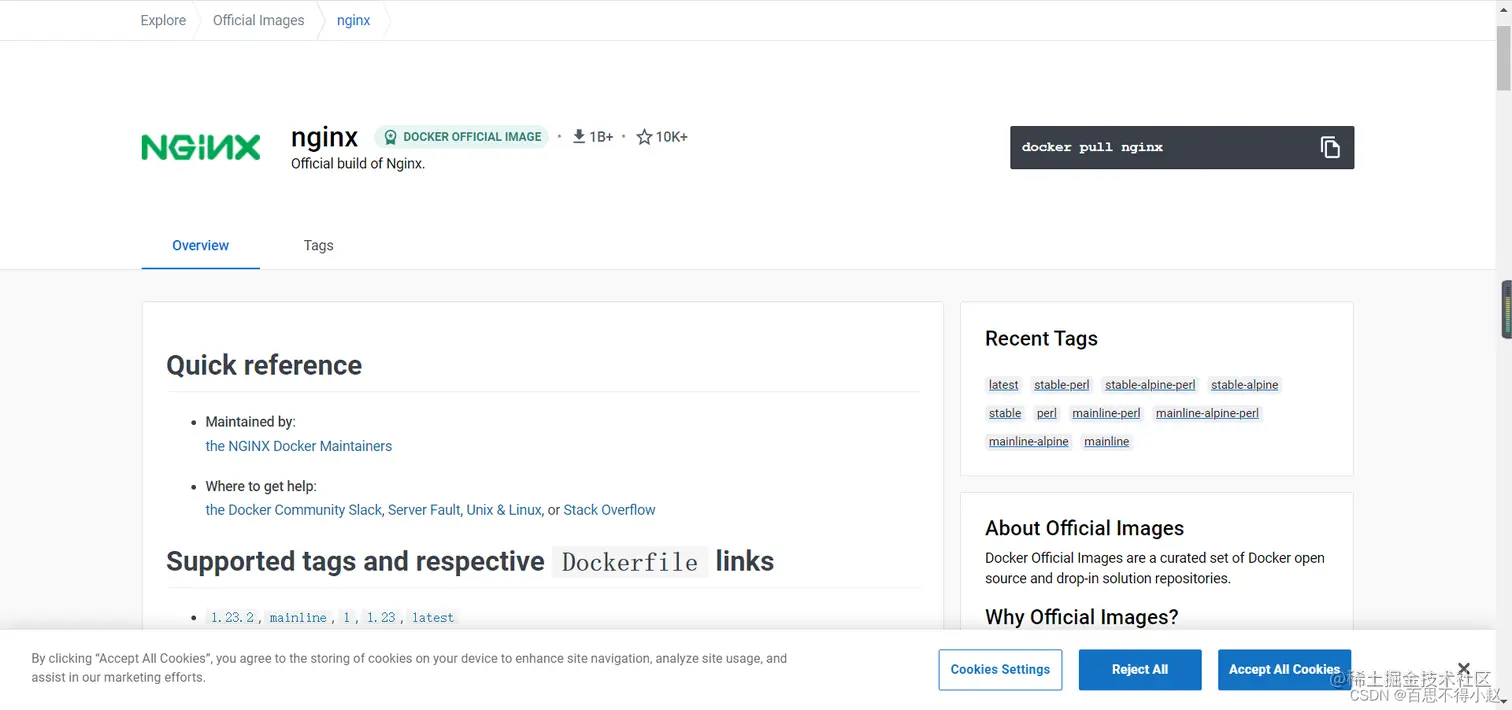Image resolution: width=1512 pixels, height=710 pixels.
Task: Click the 1.23.2 Dockerfile tag link
Action: [232, 618]
